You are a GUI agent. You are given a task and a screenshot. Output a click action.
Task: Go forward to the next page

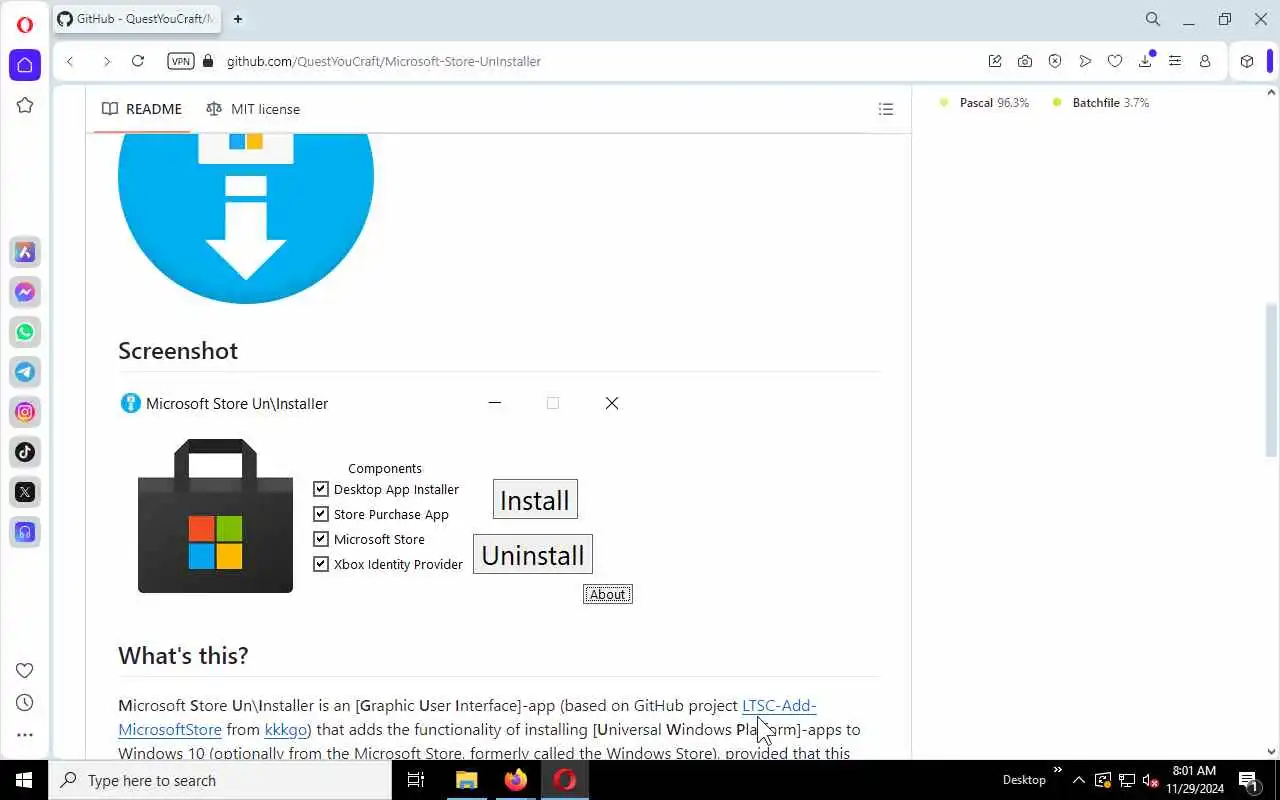click(106, 61)
